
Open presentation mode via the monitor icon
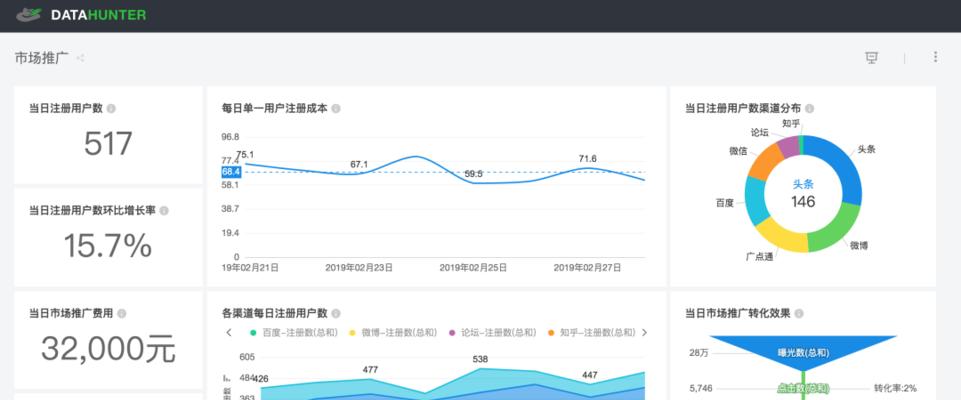pos(871,58)
